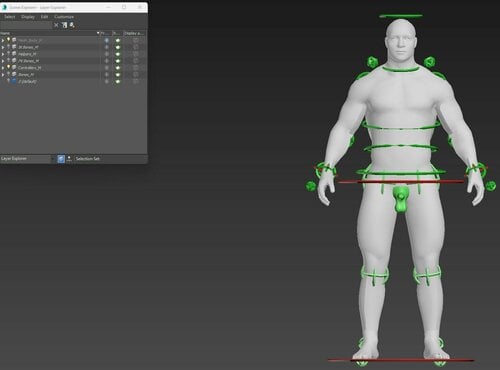Click the layer icon of IK Bones_H
500x370 pixels.
(14, 47)
